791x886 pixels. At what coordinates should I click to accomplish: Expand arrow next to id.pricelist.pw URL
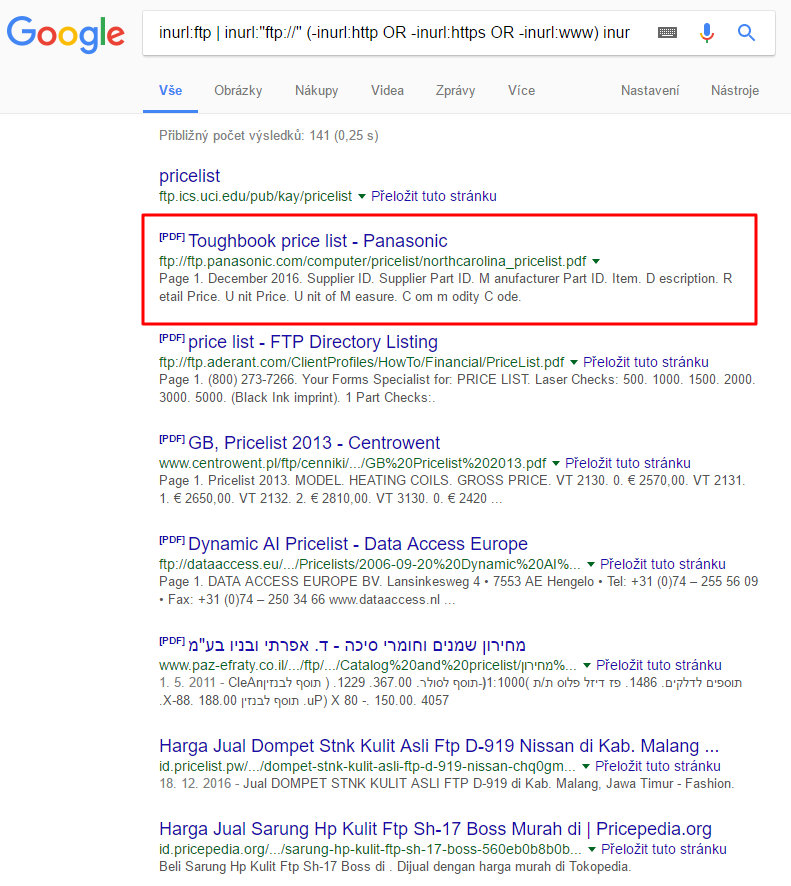(x=585, y=767)
